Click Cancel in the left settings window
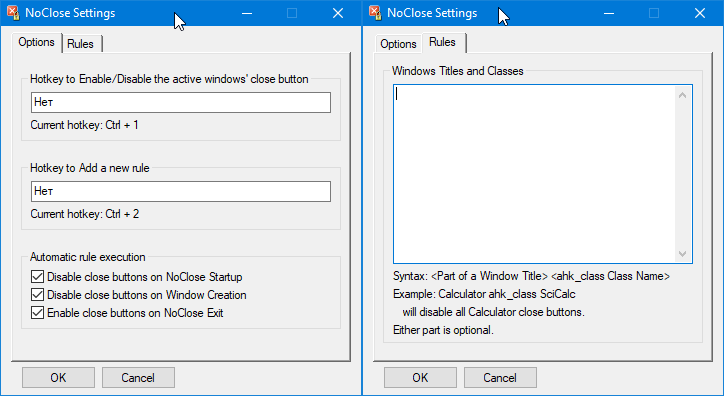 (x=138, y=378)
